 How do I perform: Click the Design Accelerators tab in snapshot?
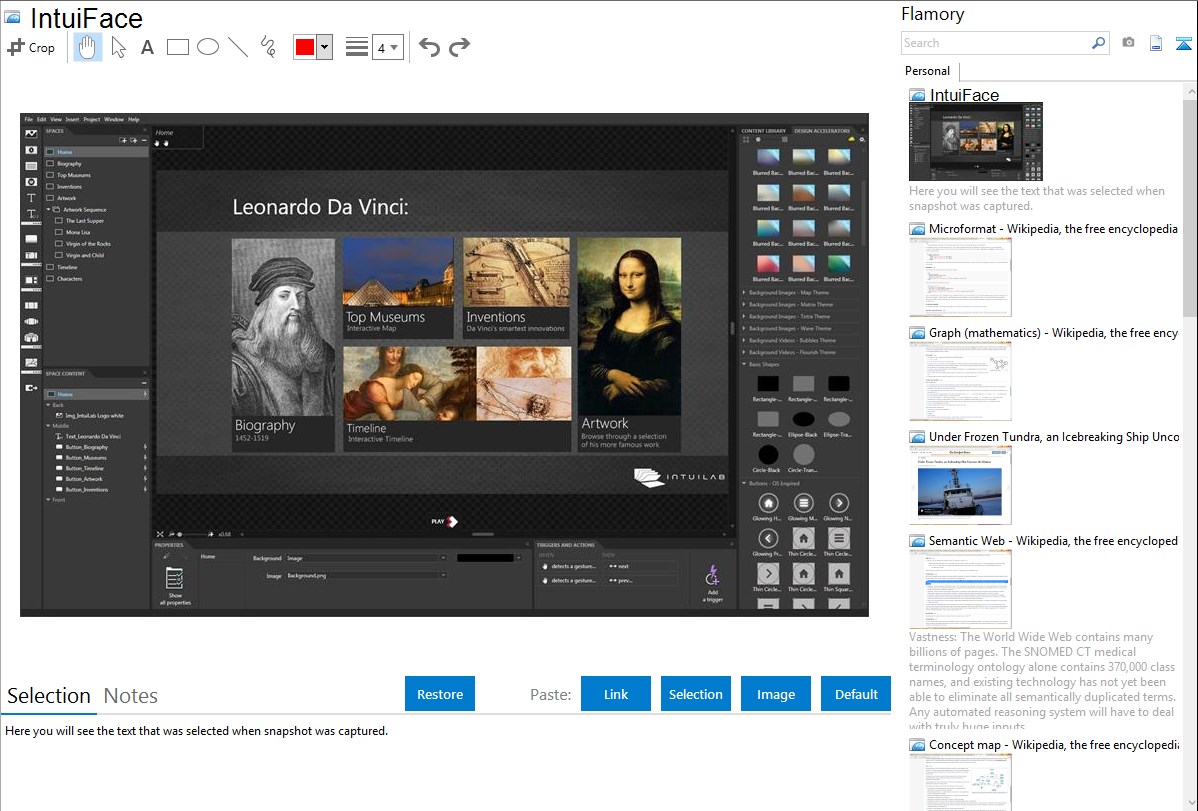tap(822, 131)
